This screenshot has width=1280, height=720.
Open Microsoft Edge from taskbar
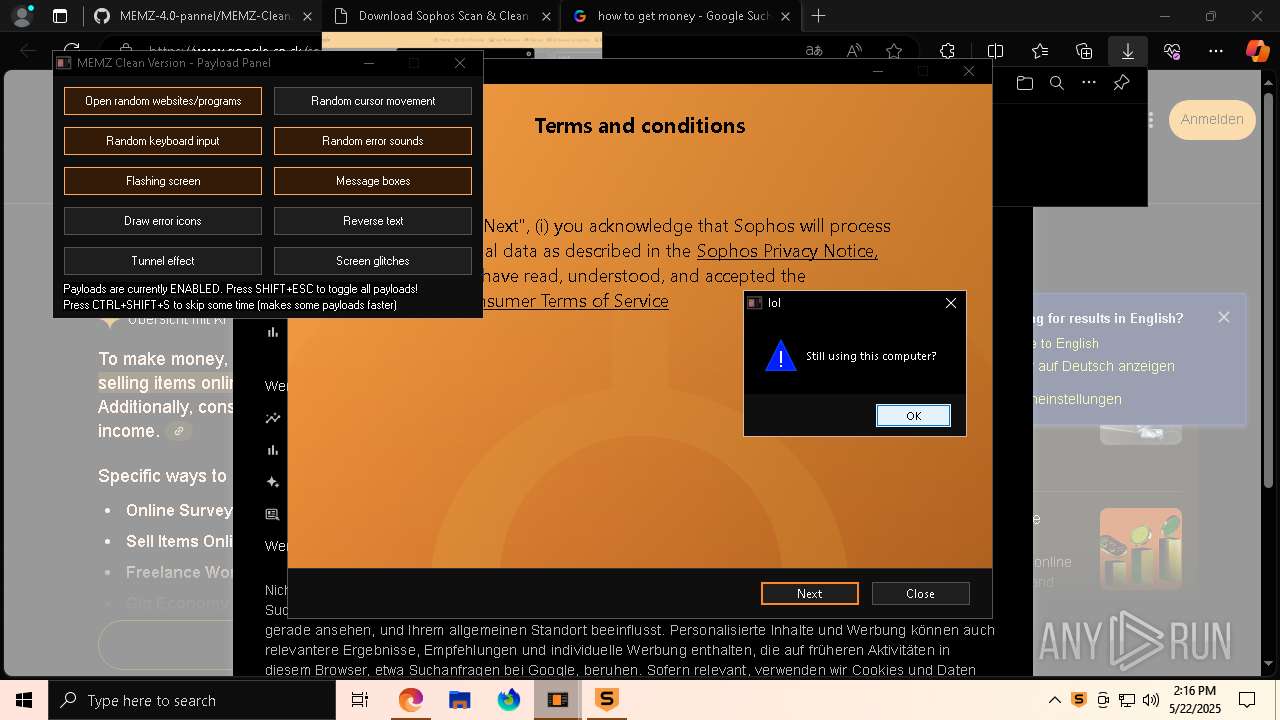click(x=411, y=700)
